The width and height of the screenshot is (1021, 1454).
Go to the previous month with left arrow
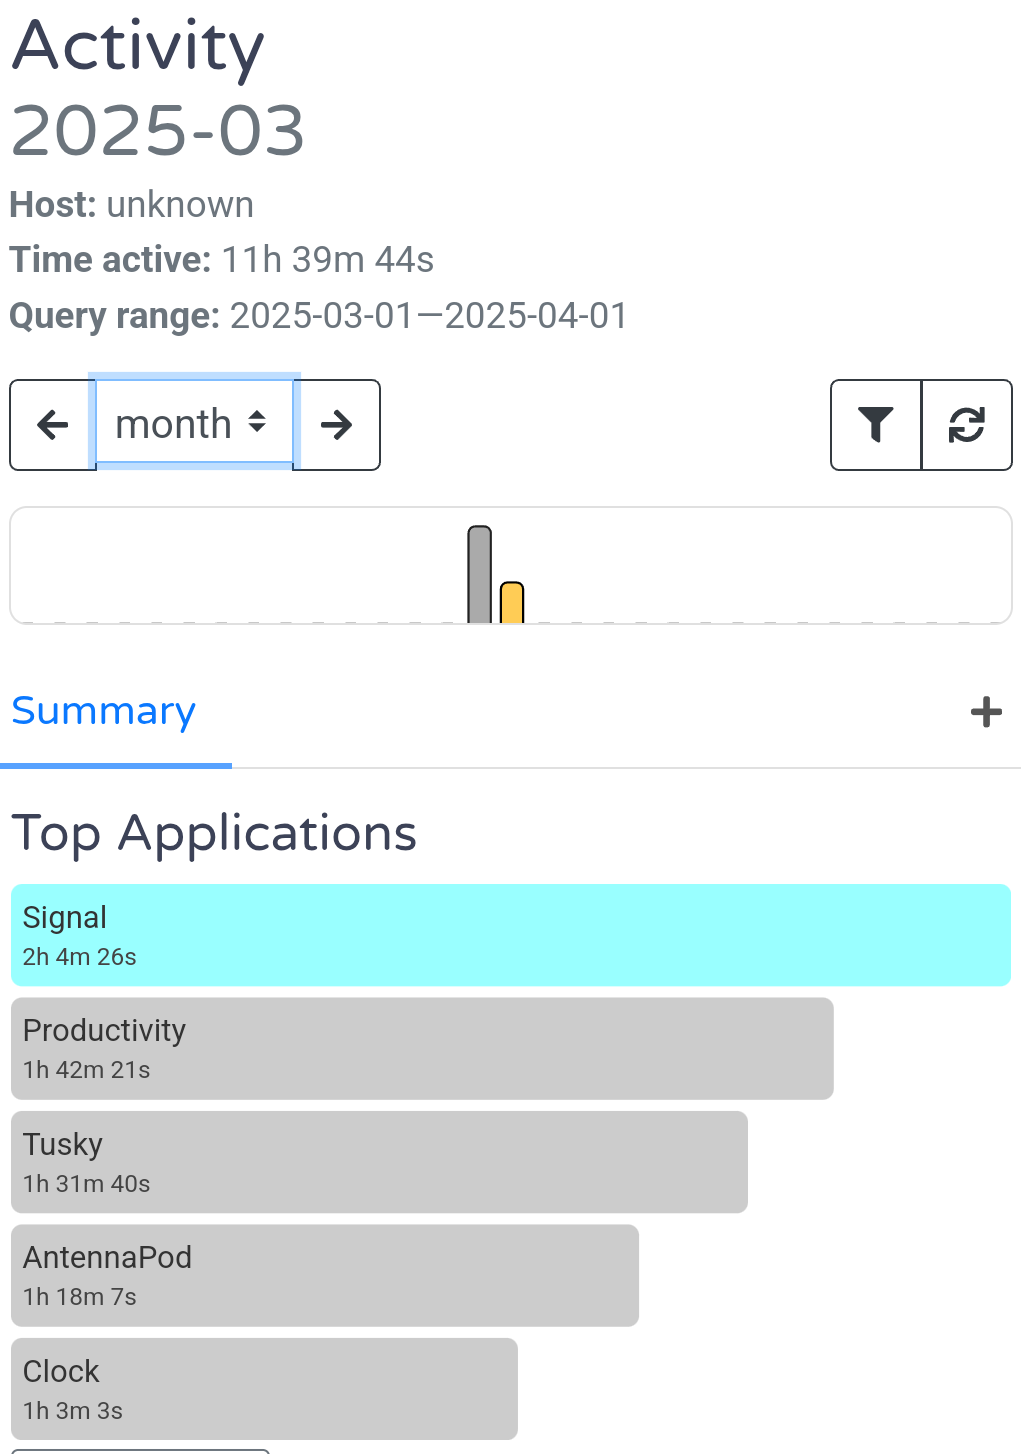53,425
